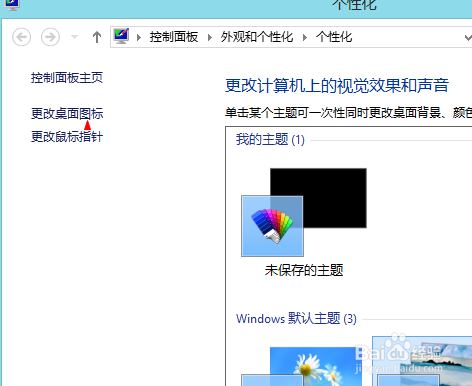Go up one level with the up arrow

click(97, 37)
